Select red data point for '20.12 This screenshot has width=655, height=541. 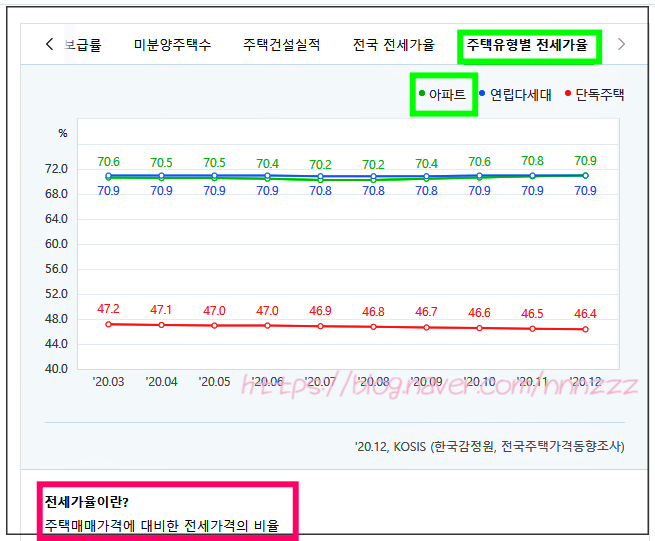[x=586, y=329]
